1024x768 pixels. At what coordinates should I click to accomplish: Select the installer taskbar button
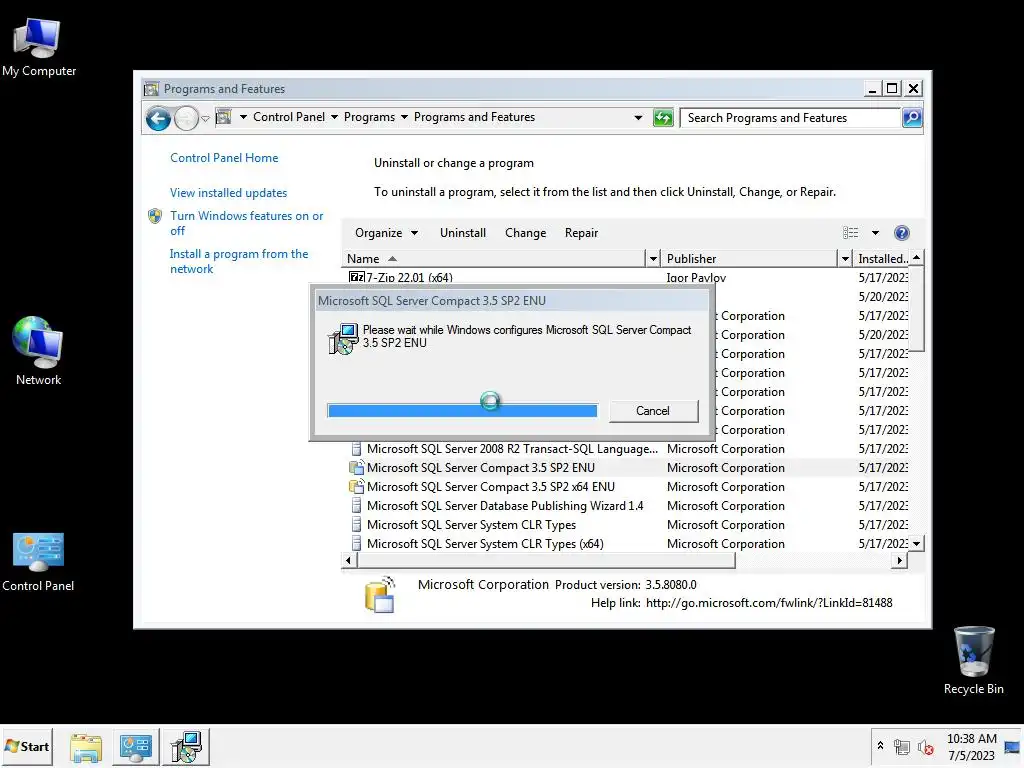click(x=186, y=747)
